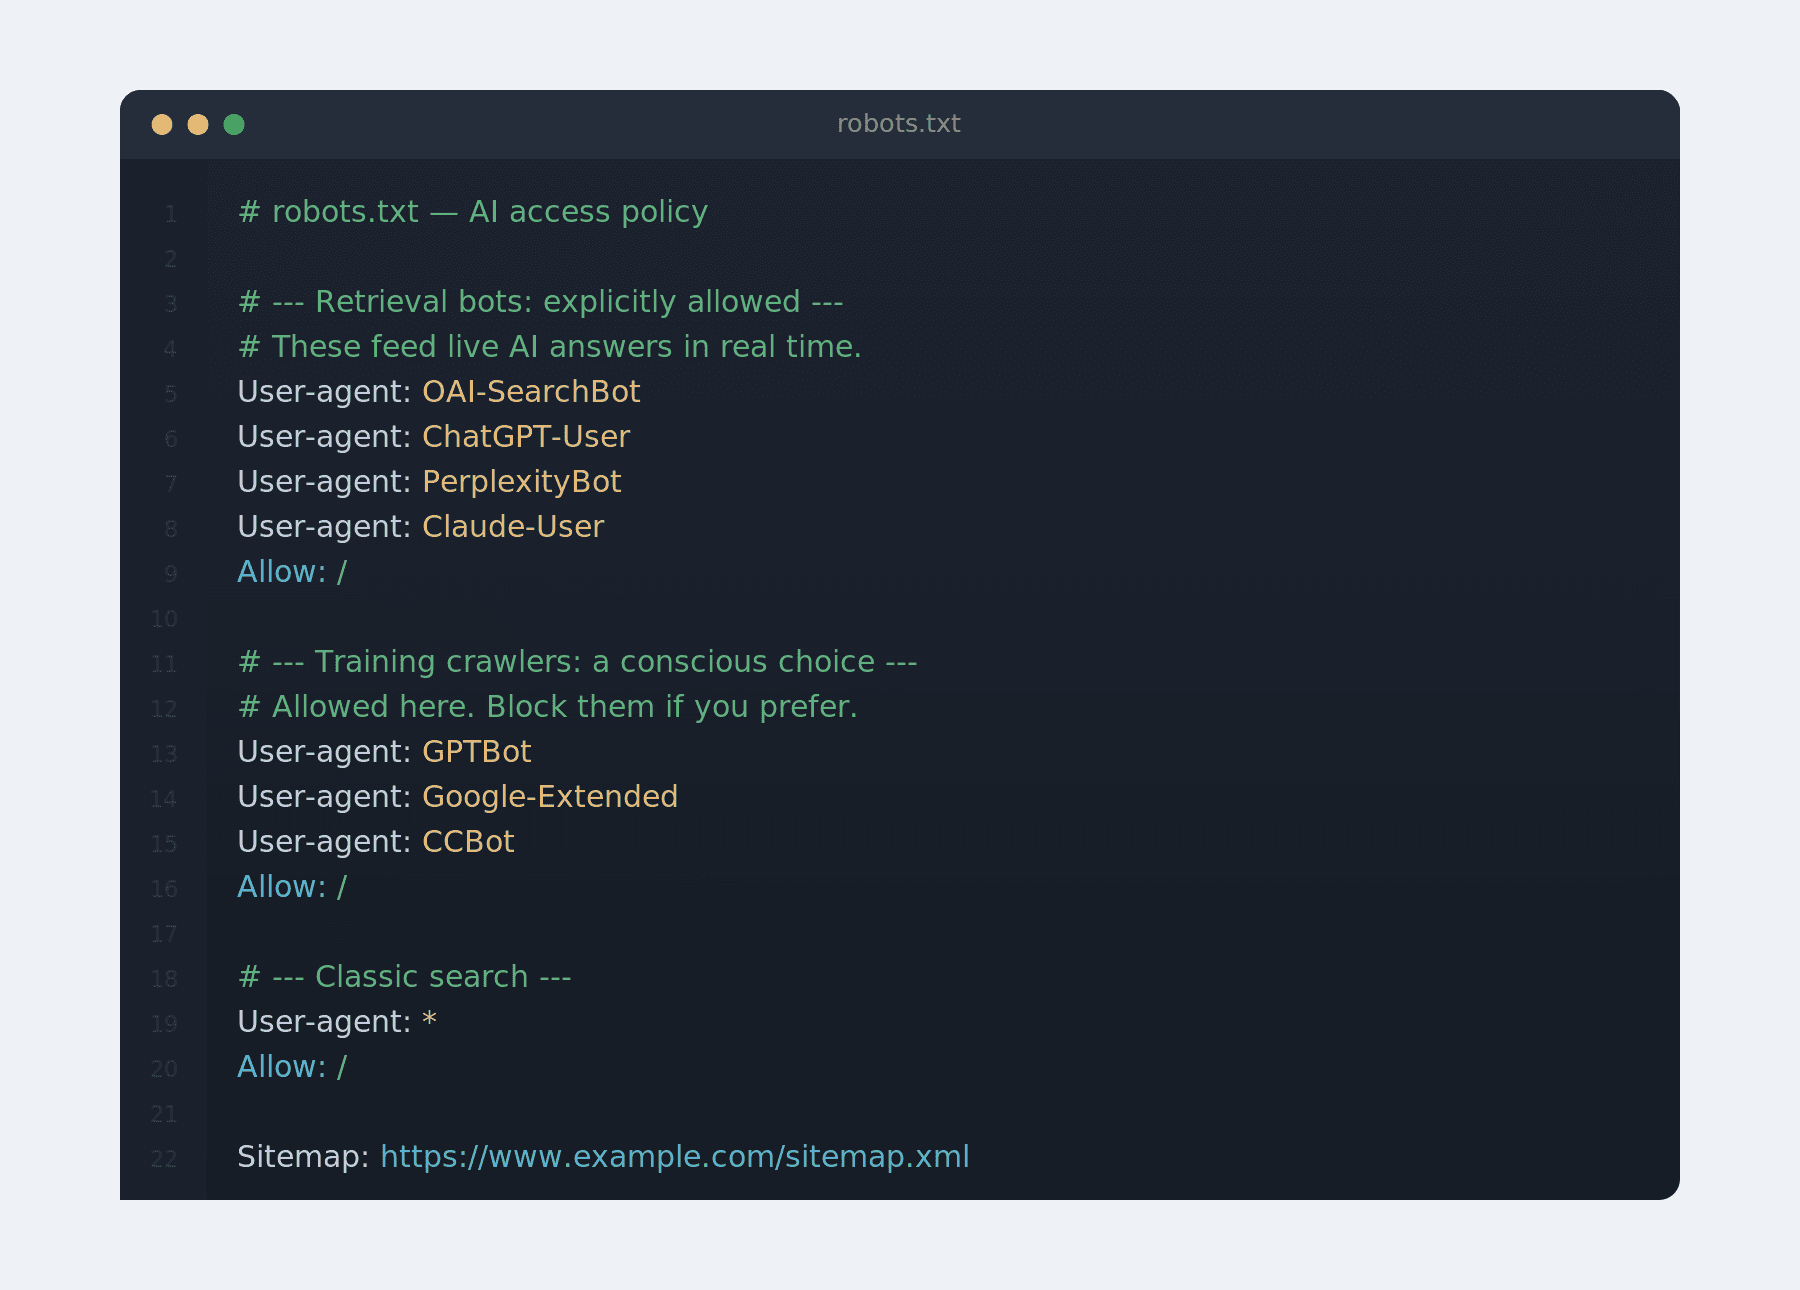Click the 'Sitemap:' keyword

(x=304, y=1157)
